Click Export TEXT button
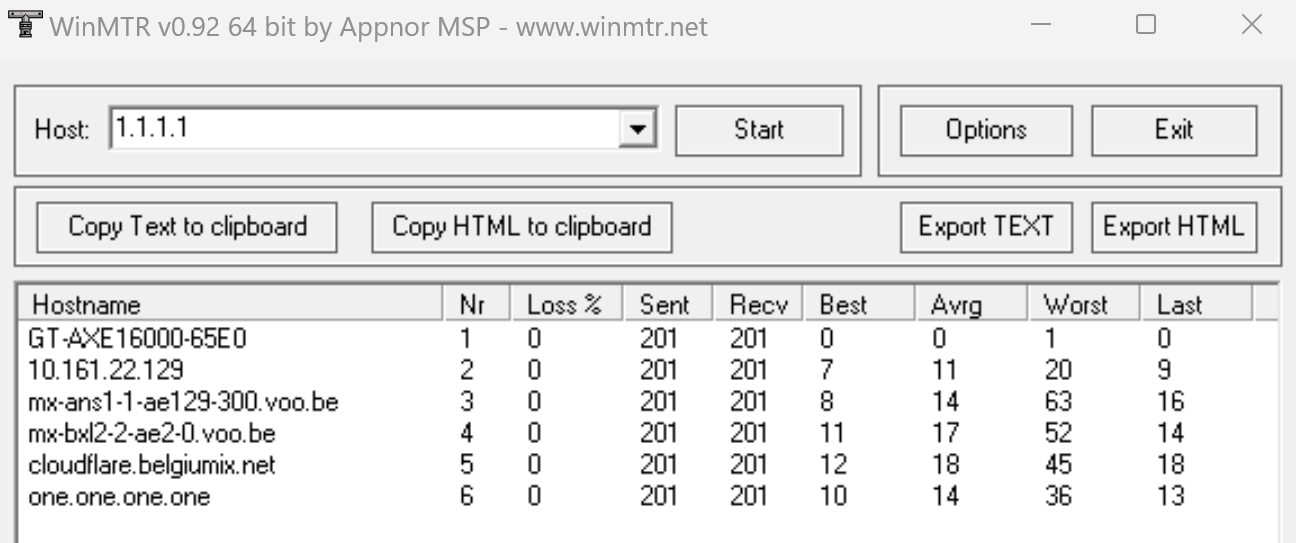 (x=986, y=227)
